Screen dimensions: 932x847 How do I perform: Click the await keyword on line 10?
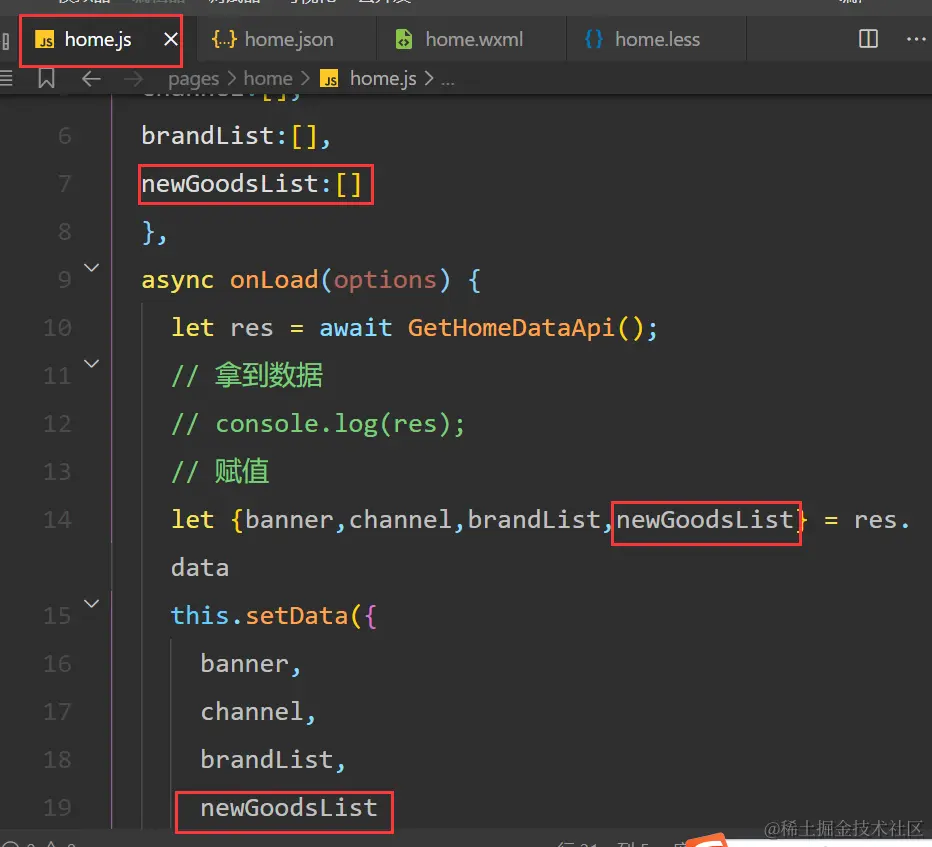coord(355,328)
